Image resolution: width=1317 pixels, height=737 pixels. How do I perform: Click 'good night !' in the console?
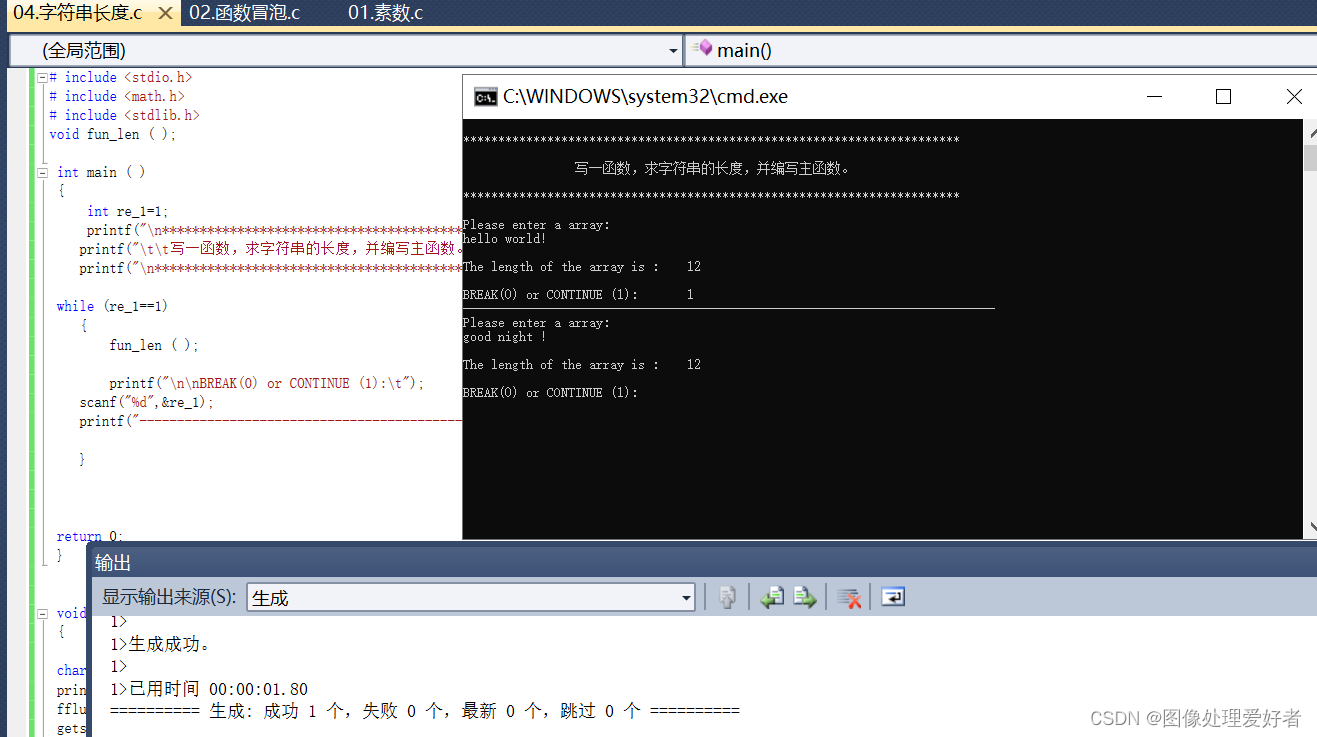click(x=505, y=337)
